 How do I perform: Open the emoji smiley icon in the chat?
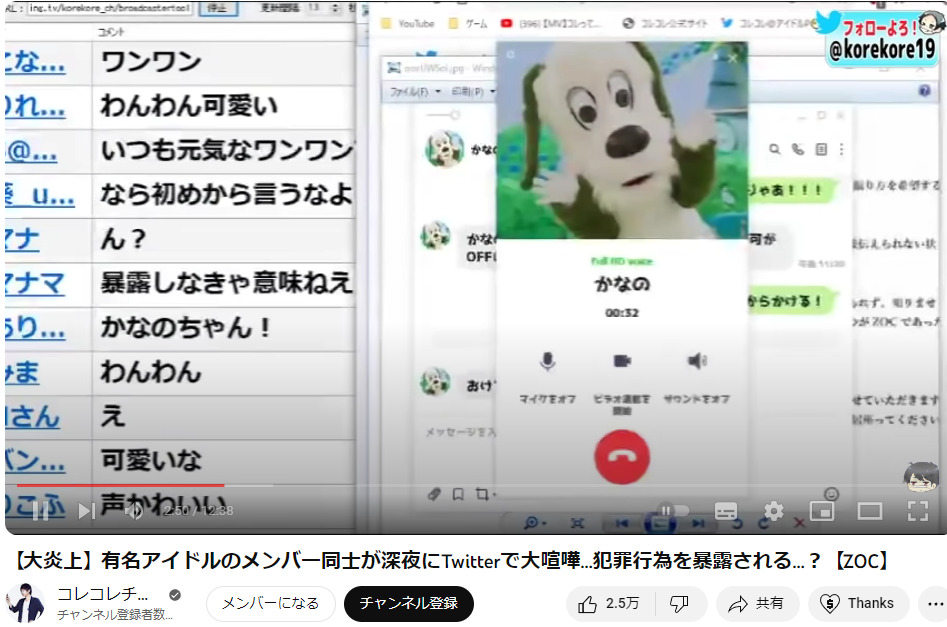point(832,494)
